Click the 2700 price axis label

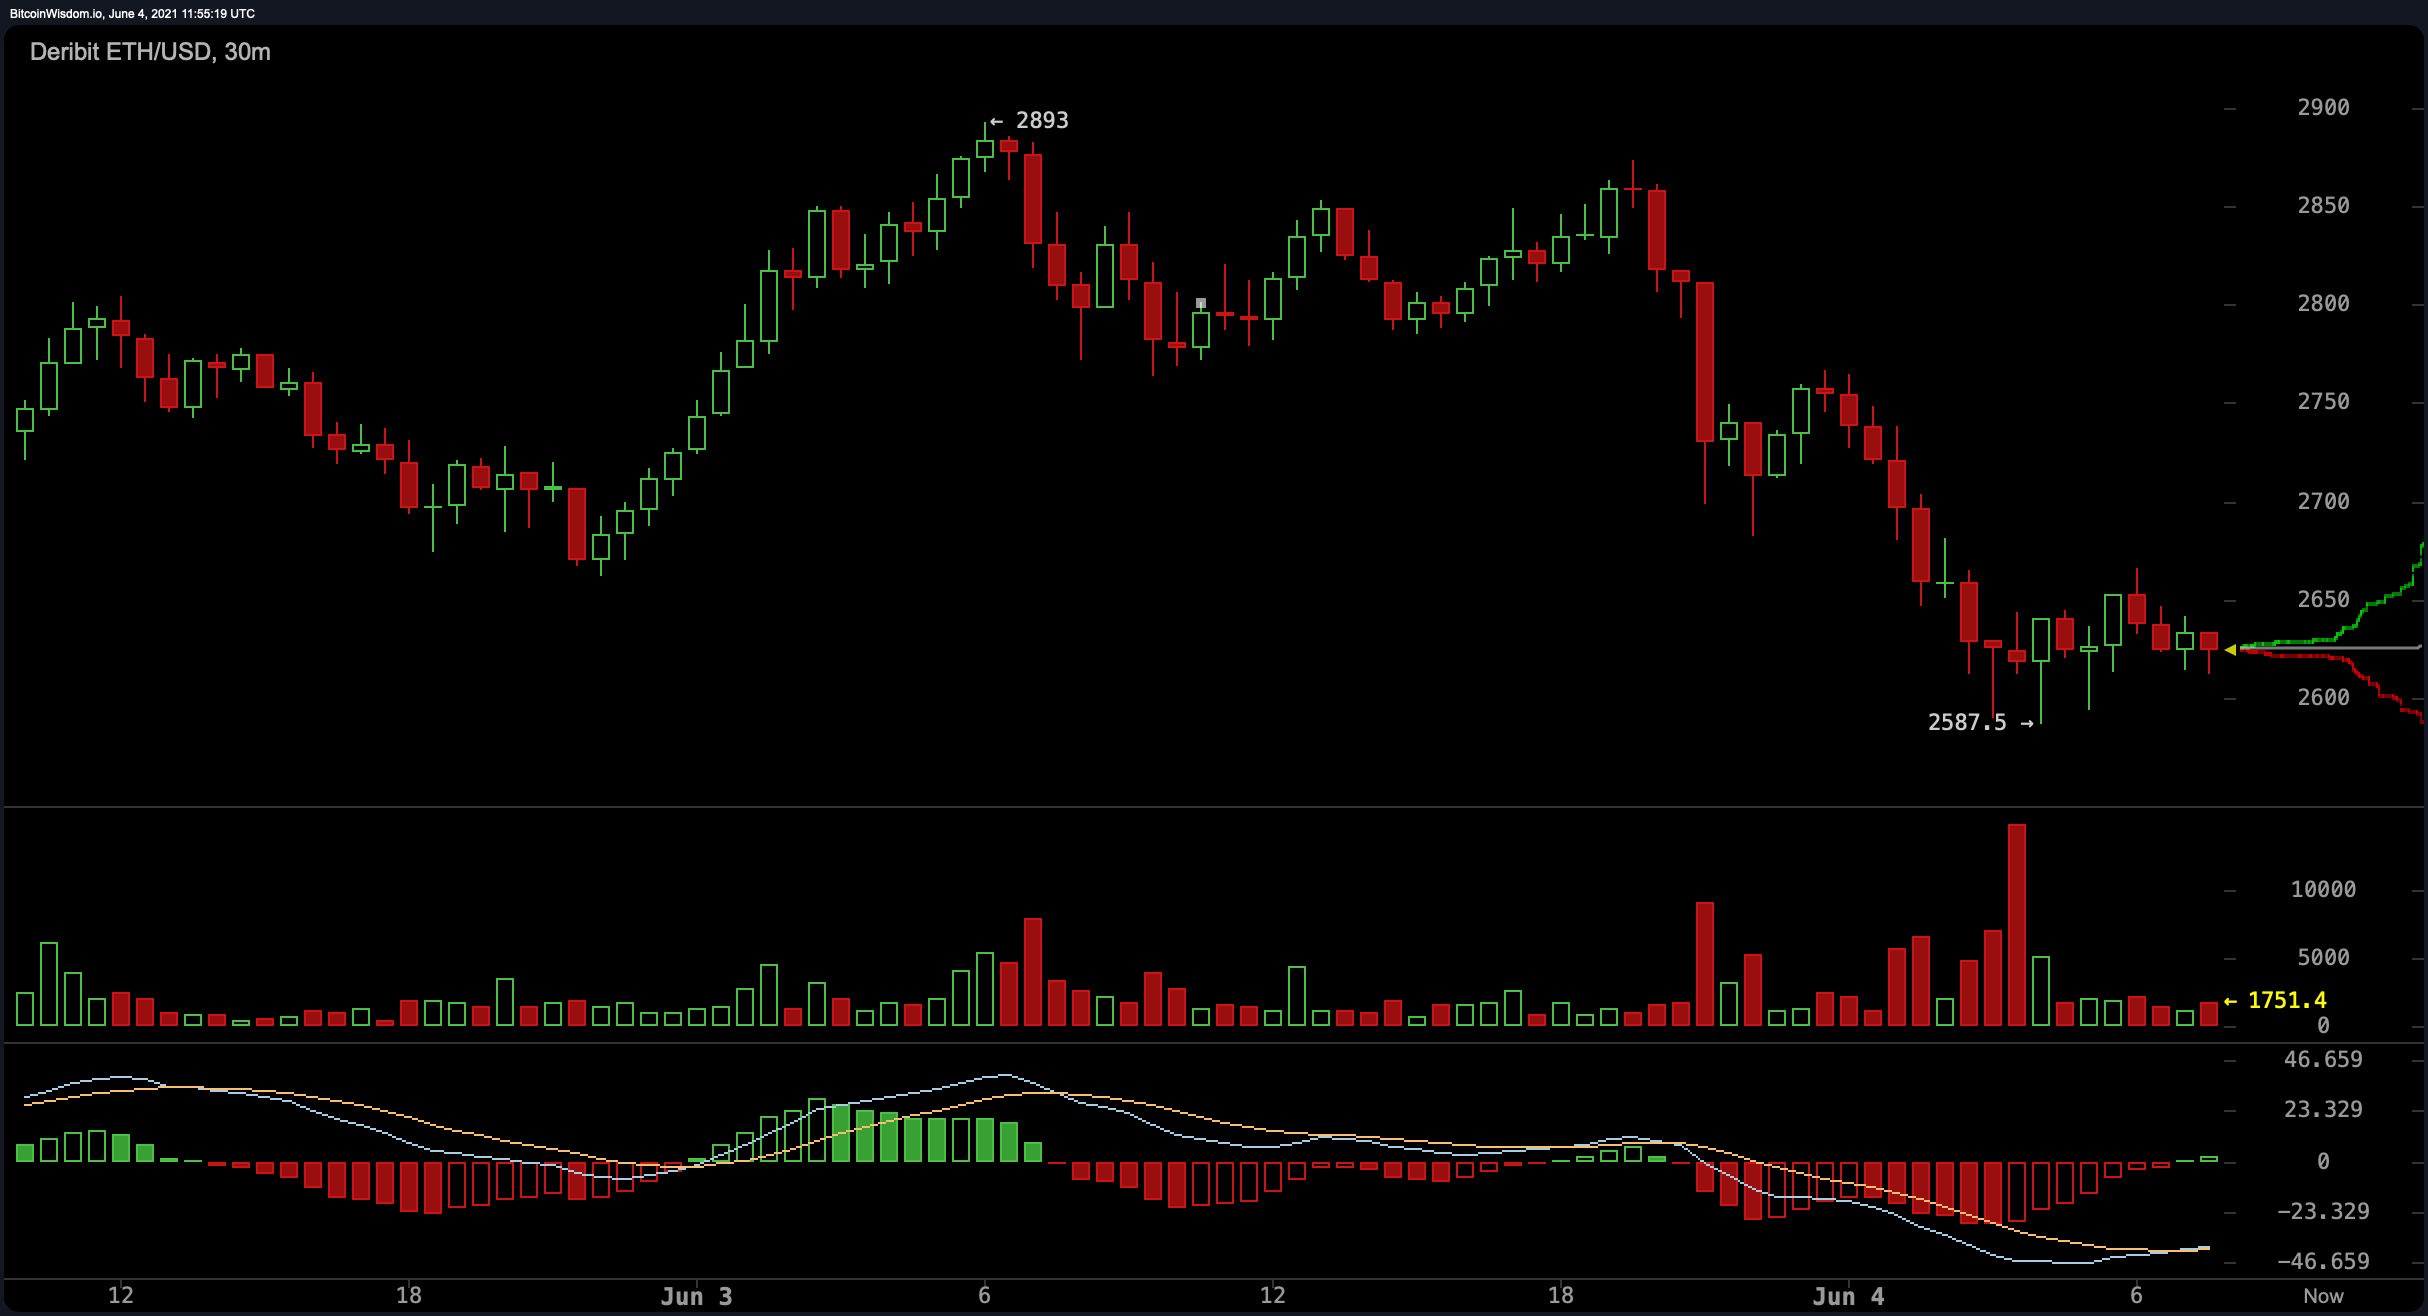coord(2323,502)
